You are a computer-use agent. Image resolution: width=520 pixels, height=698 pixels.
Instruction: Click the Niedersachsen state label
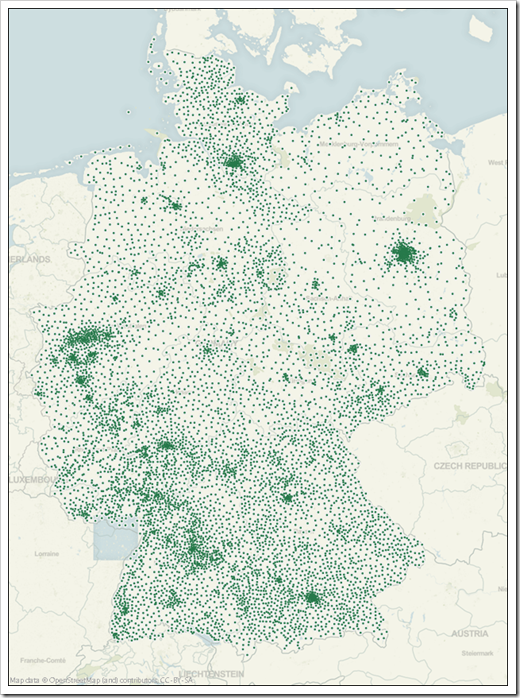202,229
